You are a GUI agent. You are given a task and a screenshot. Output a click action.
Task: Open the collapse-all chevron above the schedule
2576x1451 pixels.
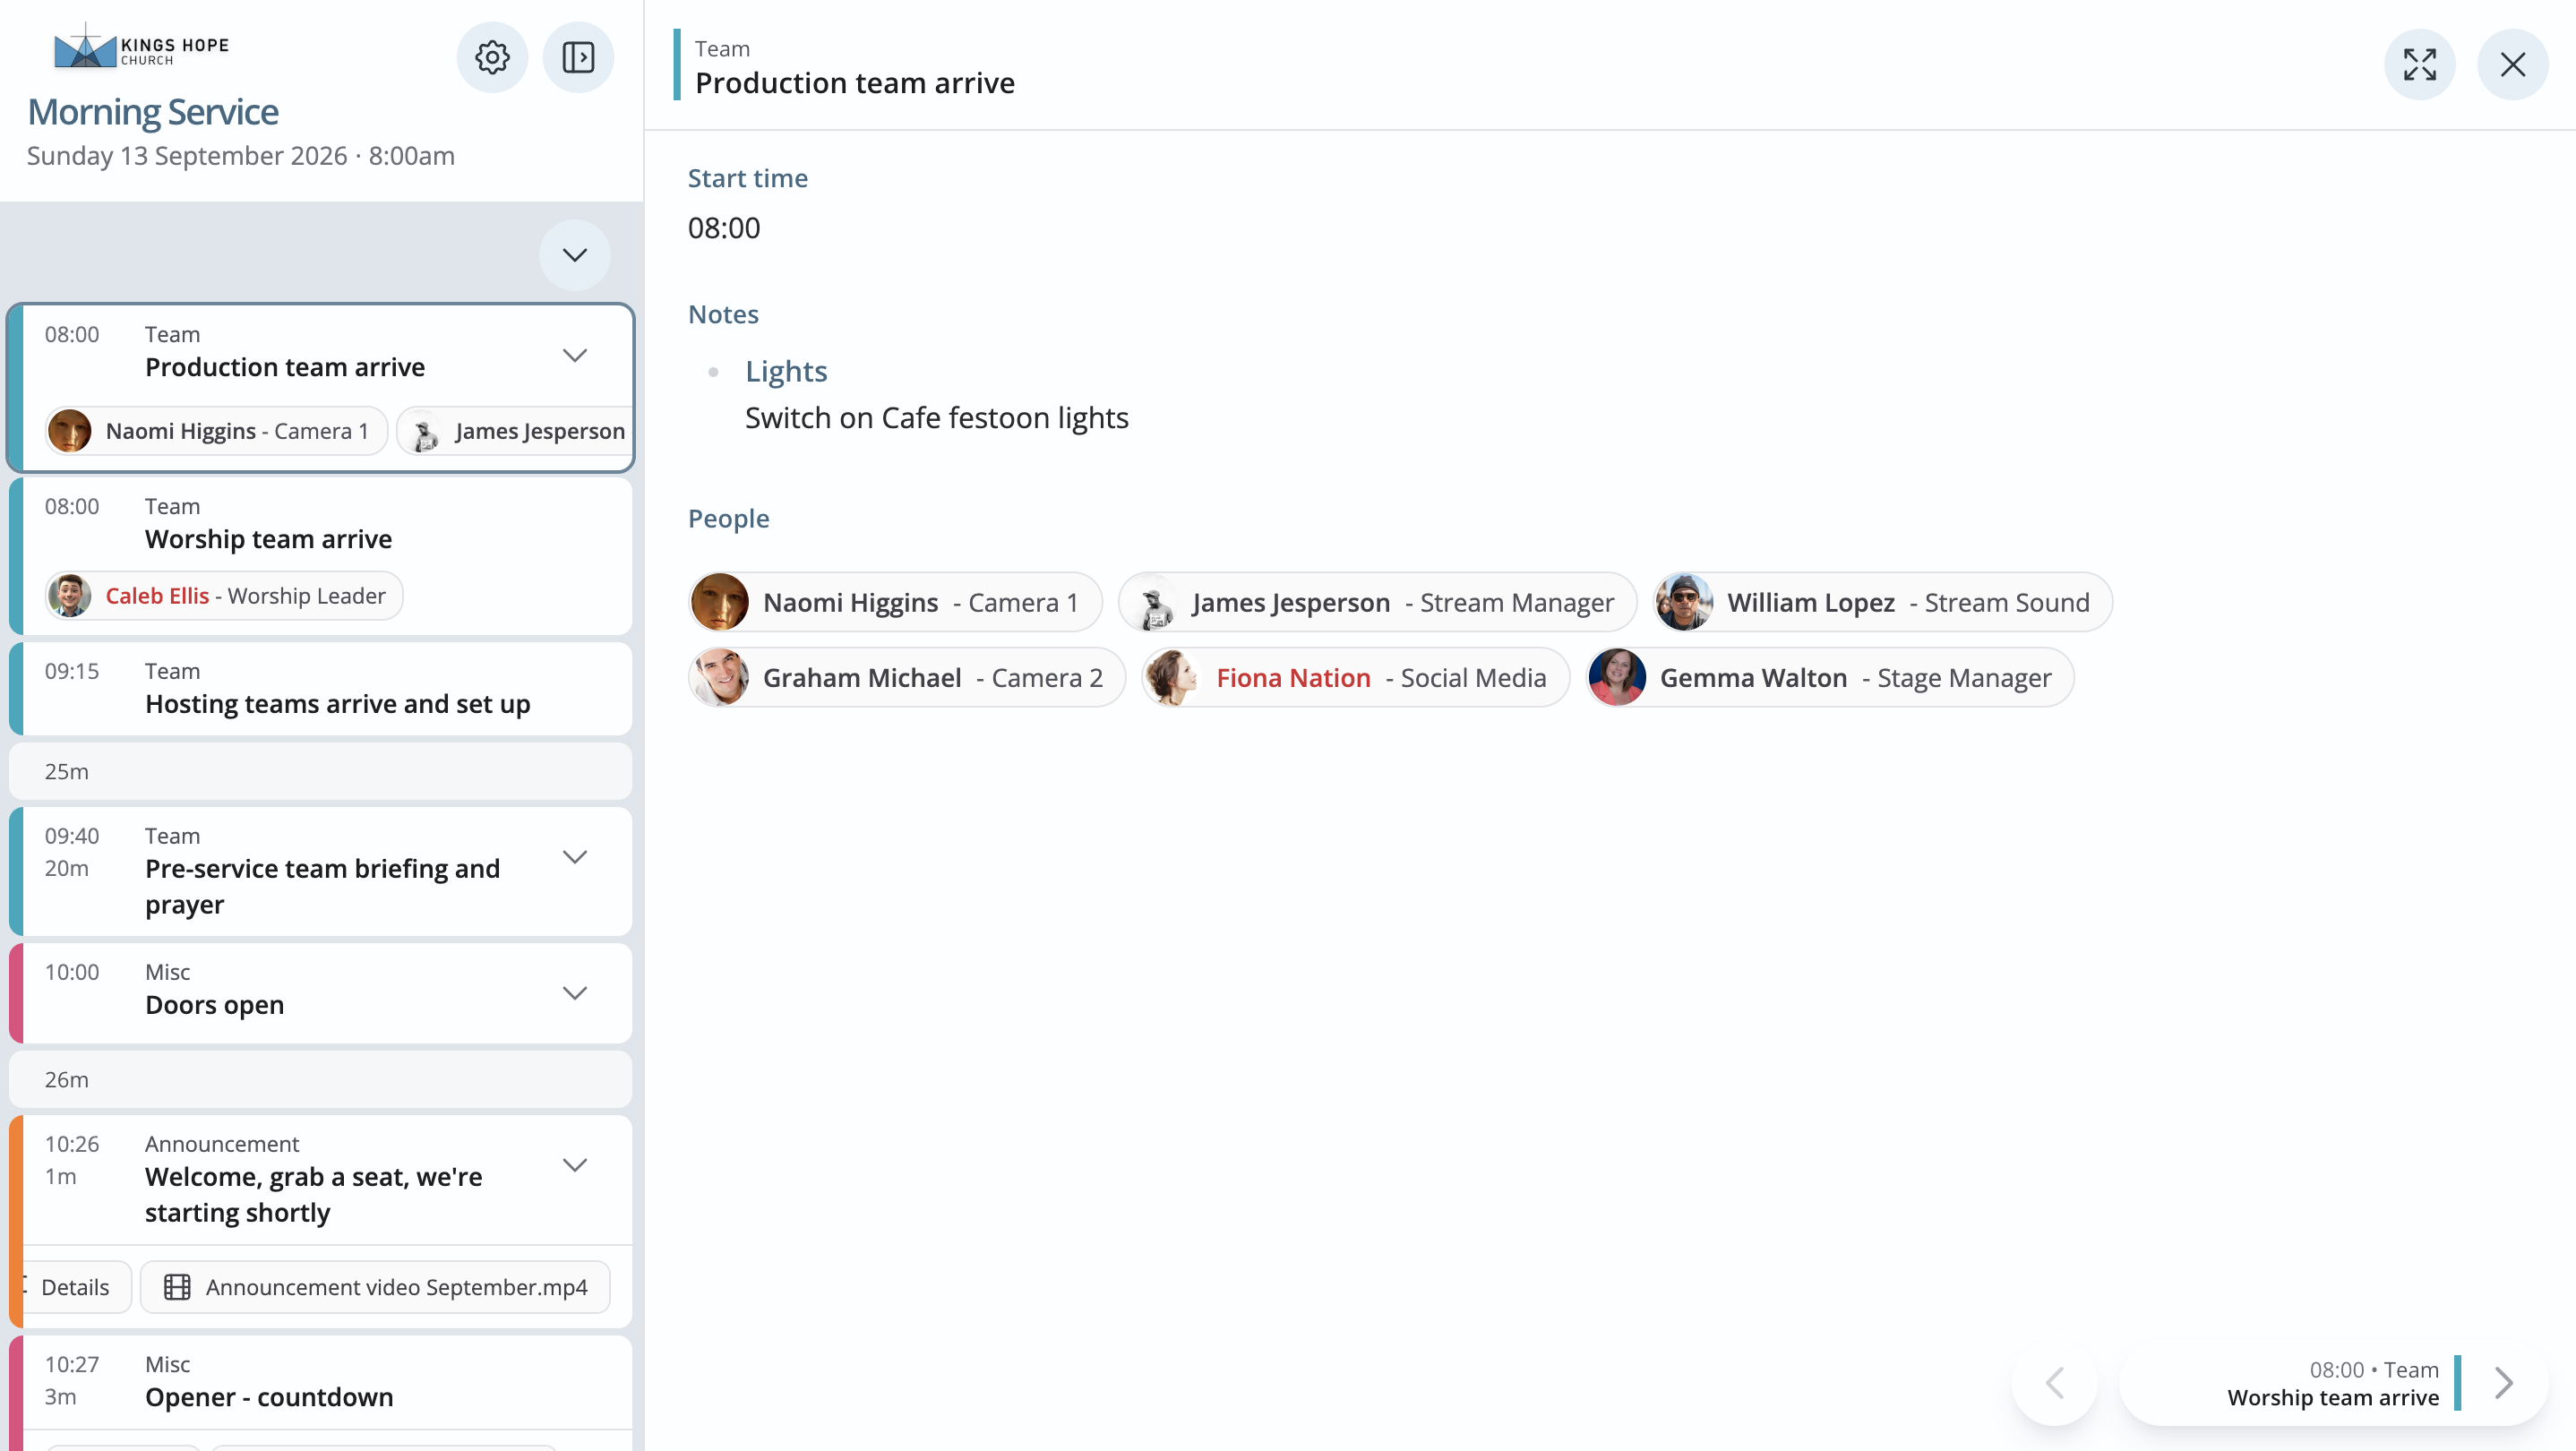coord(575,255)
